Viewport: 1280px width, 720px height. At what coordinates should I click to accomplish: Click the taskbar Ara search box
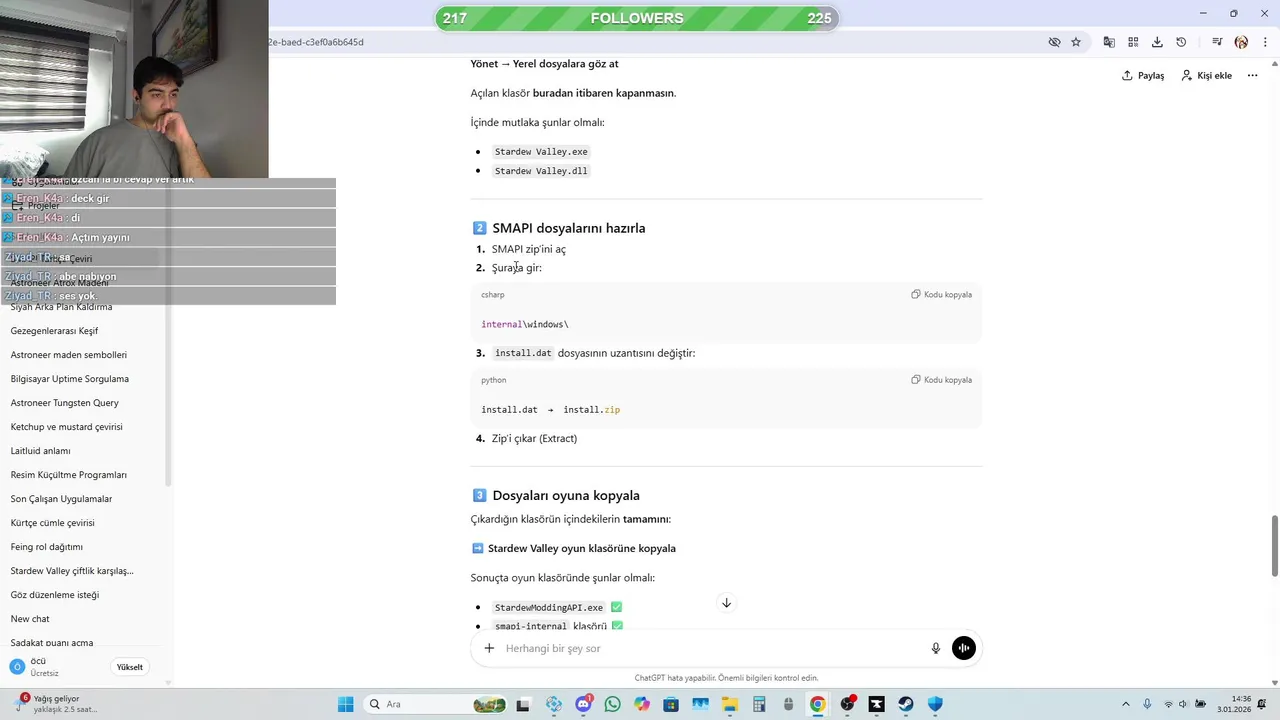(x=435, y=704)
